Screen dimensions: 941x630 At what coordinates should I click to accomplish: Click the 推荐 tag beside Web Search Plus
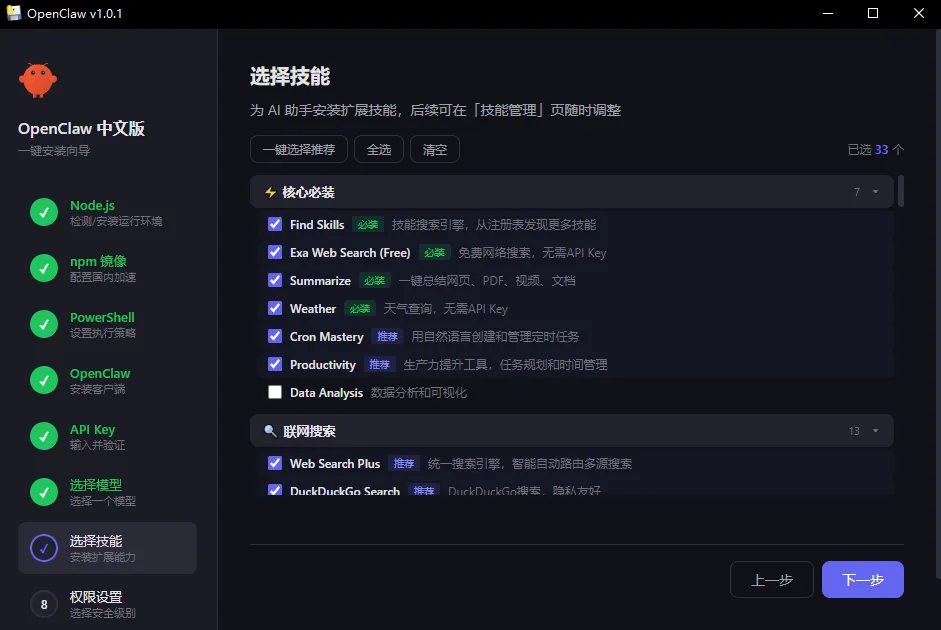[x=403, y=463]
